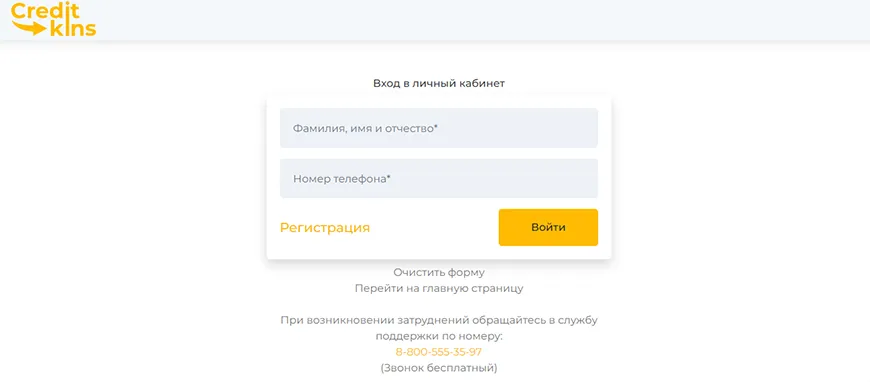Click the word kins in the logo
This screenshot has height=382, width=870.
click(x=73, y=29)
